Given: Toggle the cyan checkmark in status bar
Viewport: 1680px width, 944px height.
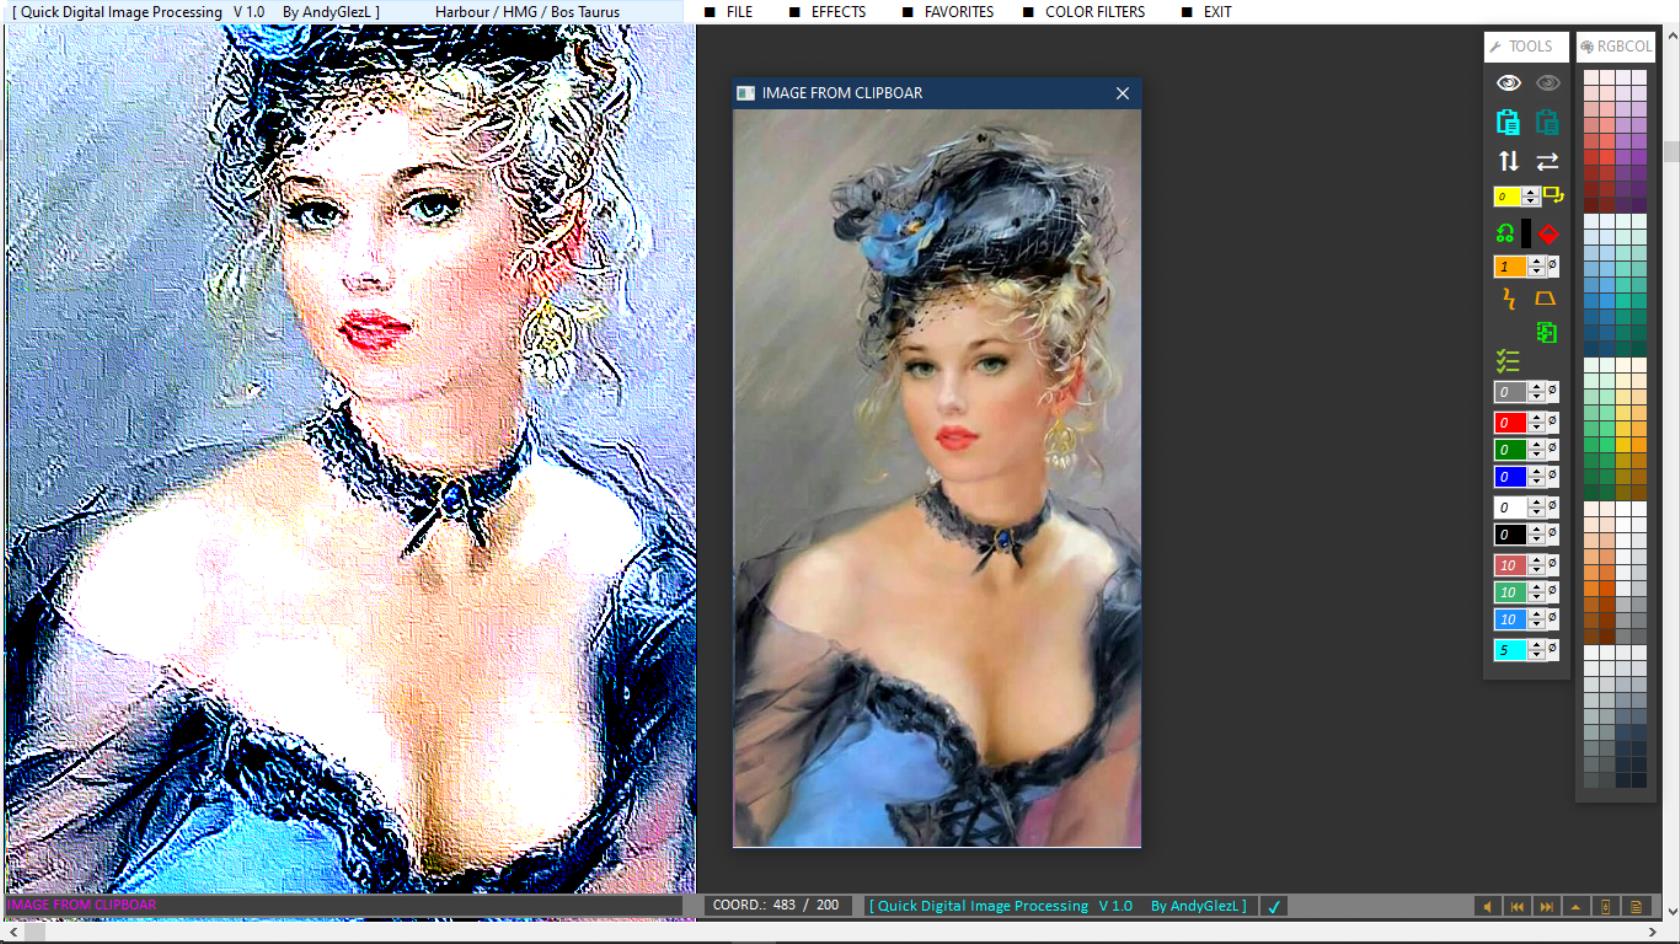Looking at the screenshot, I should (x=1274, y=907).
